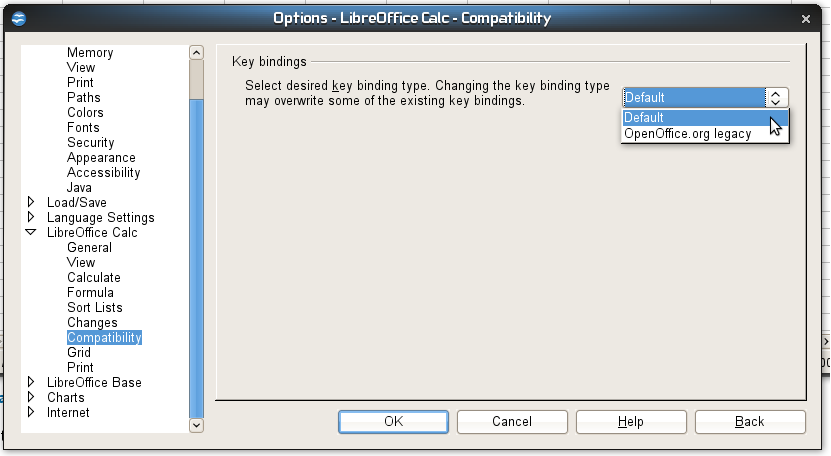Expand the Language Settings section
The width and height of the screenshot is (831, 456).
31,218
